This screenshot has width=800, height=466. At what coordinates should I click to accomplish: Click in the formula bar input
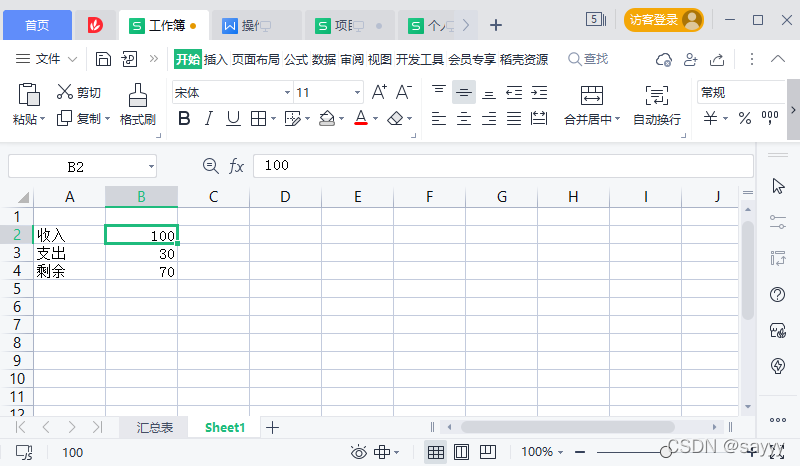(503, 166)
